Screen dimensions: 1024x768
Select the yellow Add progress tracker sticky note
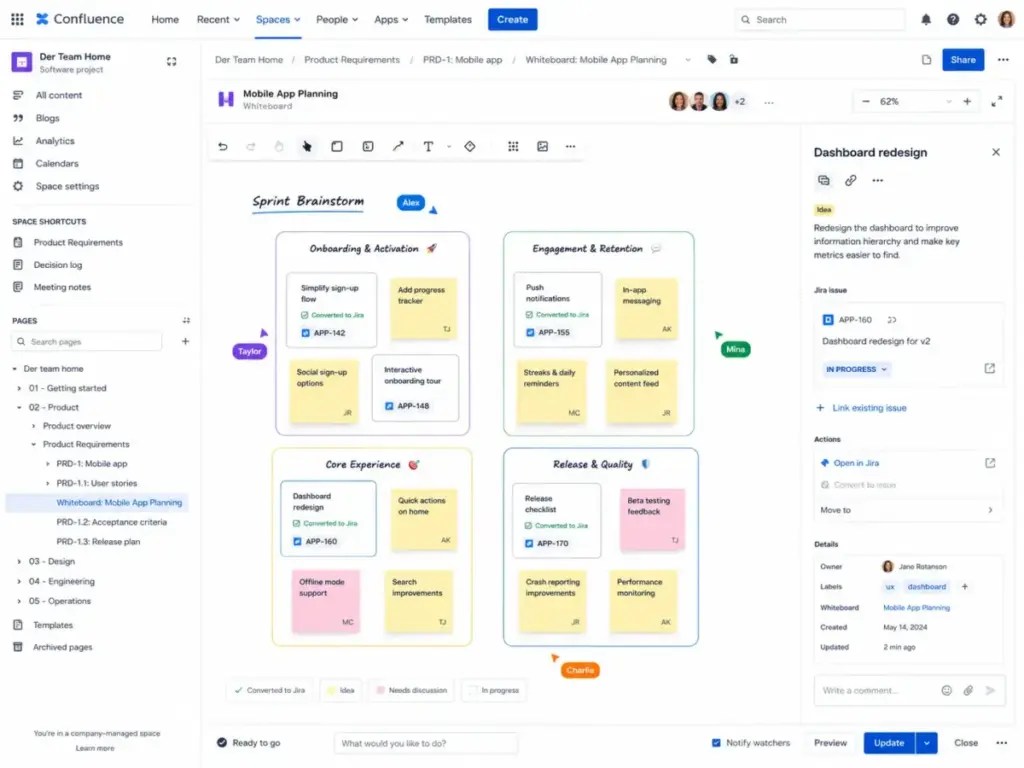423,308
